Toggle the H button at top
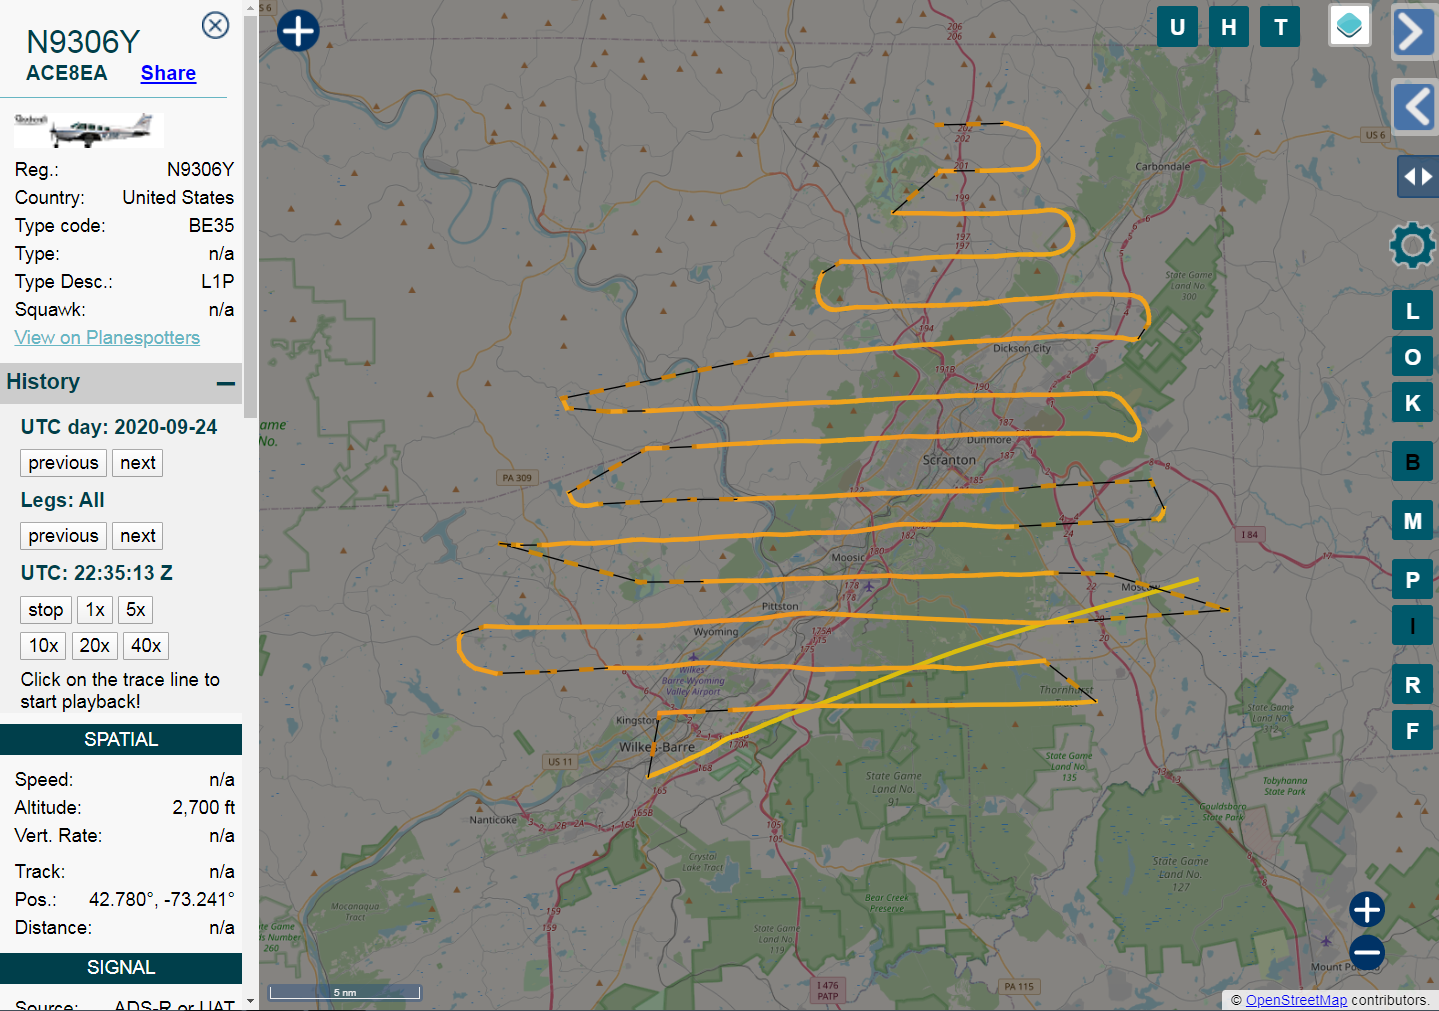This screenshot has height=1011, width=1439. (1228, 27)
